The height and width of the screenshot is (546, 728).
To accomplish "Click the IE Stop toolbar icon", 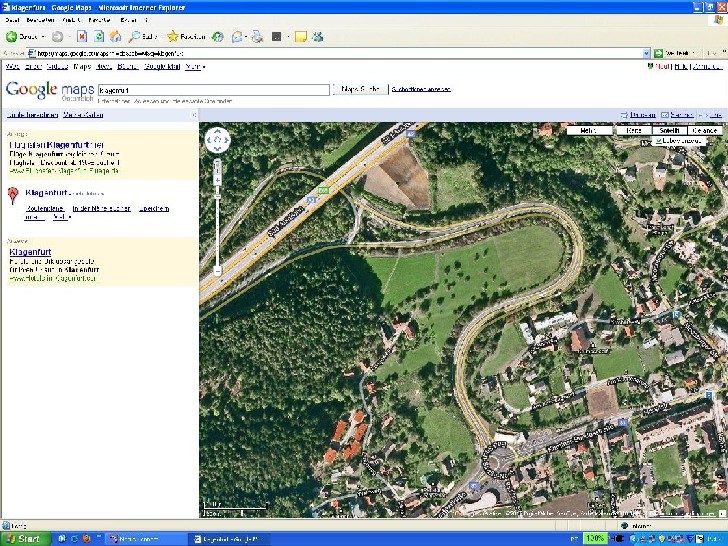I will (83, 37).
